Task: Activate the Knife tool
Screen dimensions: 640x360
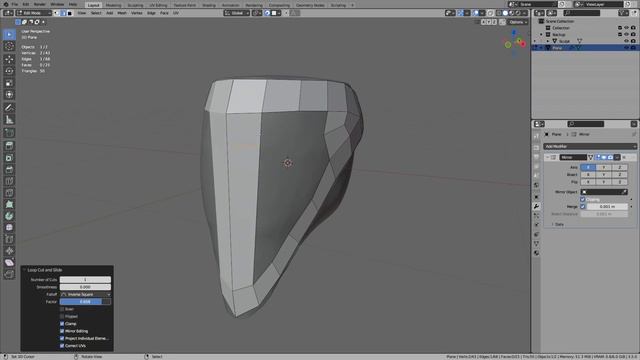Action: (9, 193)
